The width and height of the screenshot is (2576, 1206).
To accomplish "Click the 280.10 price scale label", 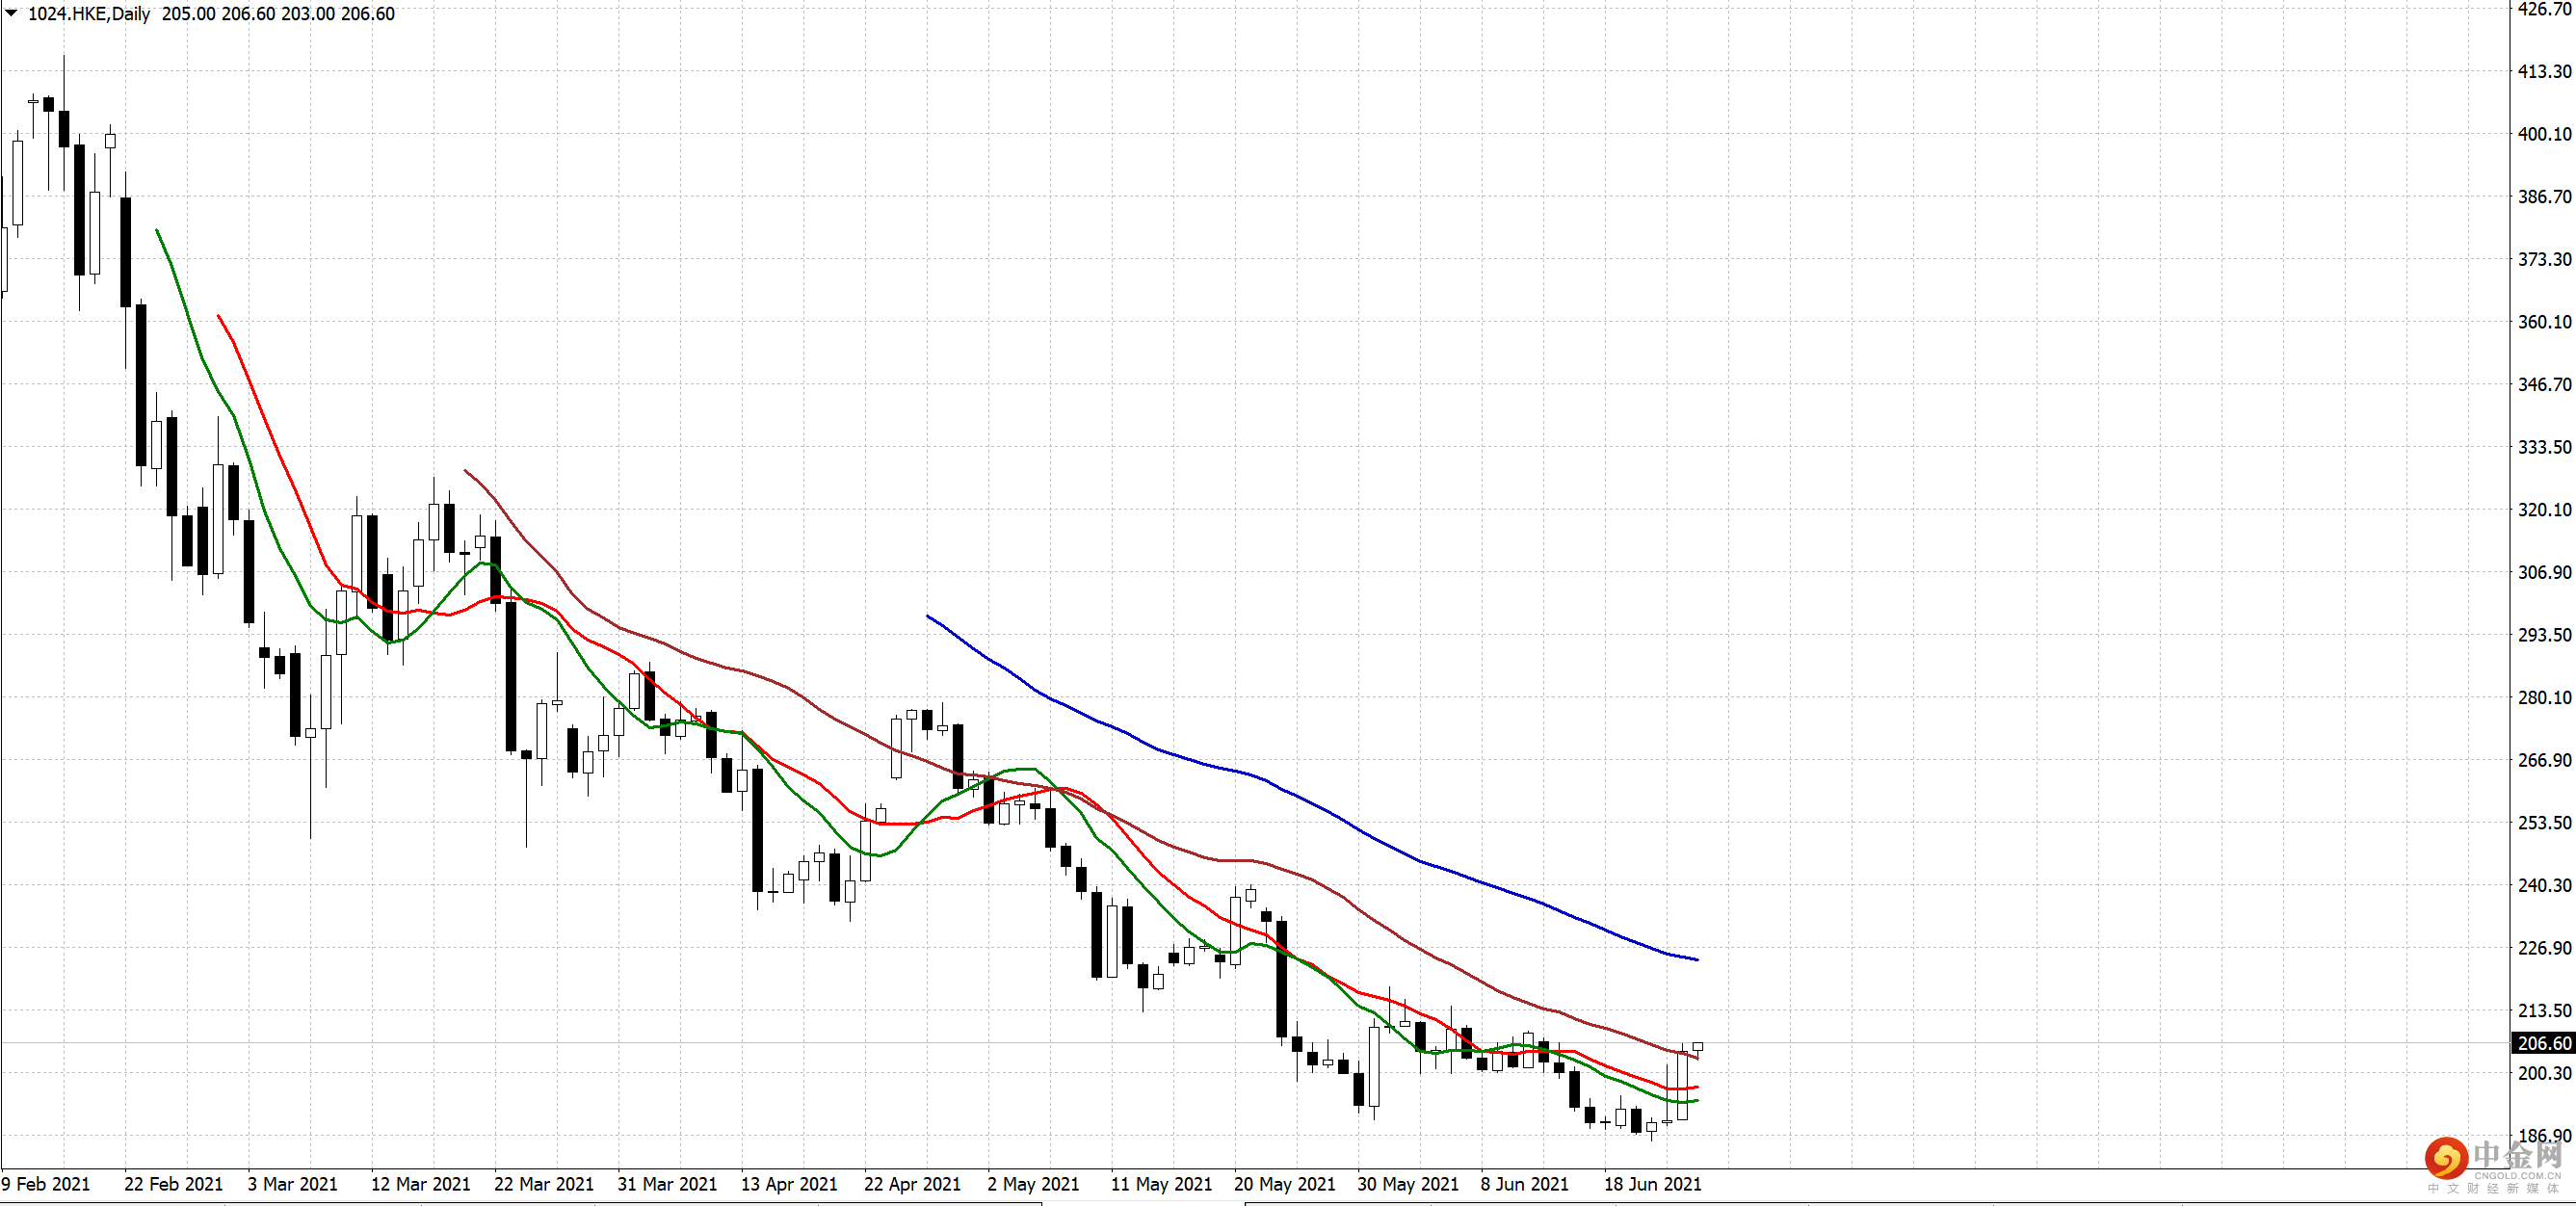I will pyautogui.click(x=2543, y=698).
